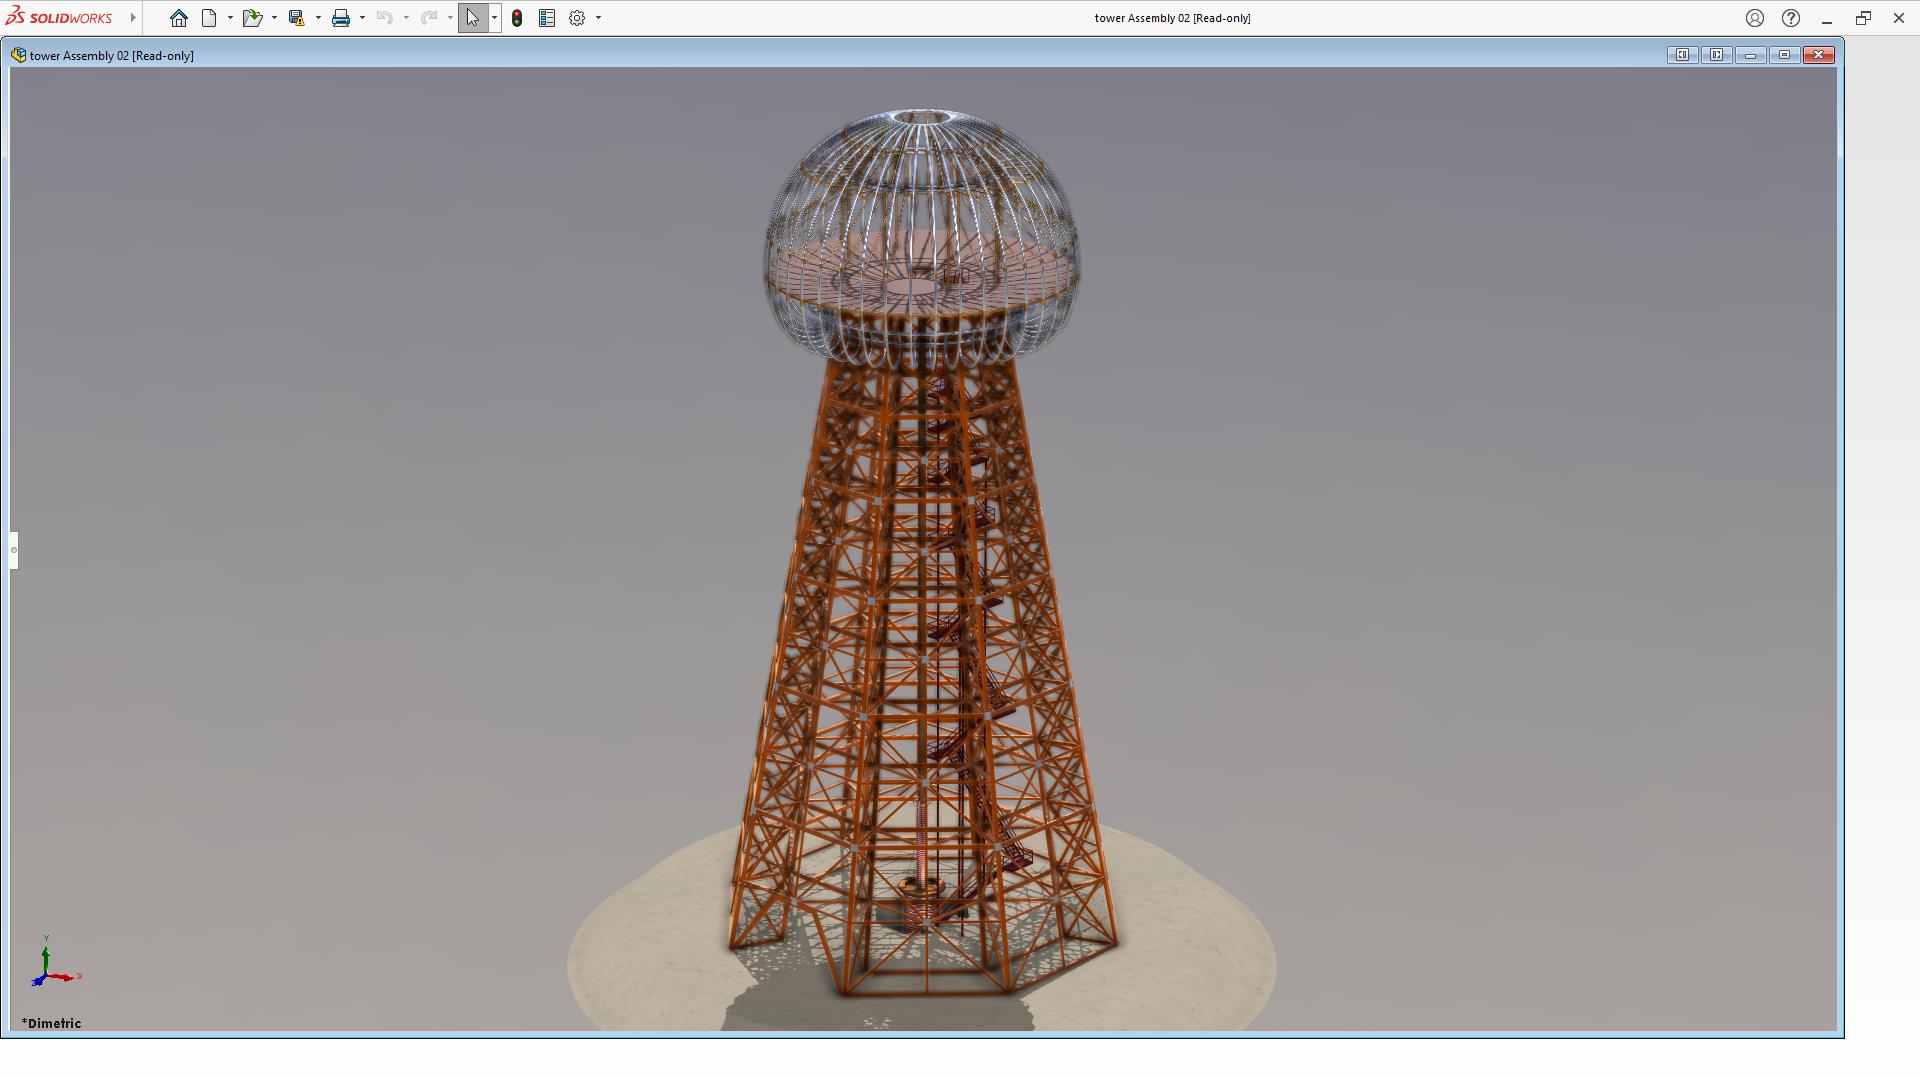Click the Dimetric view label
The image size is (1920, 1078).
[x=52, y=1023]
